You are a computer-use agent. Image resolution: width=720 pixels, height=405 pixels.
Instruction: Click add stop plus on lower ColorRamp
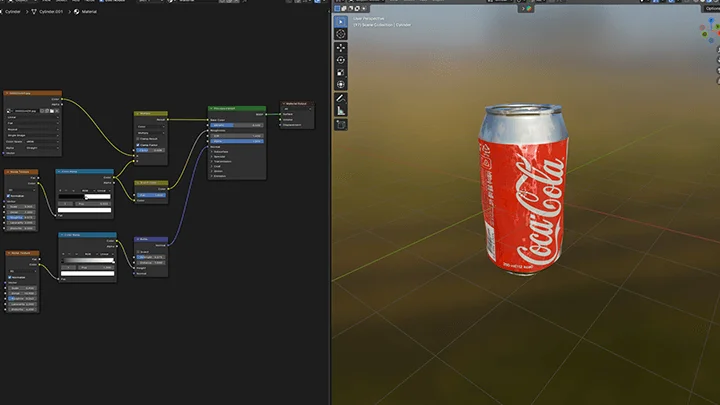63,254
